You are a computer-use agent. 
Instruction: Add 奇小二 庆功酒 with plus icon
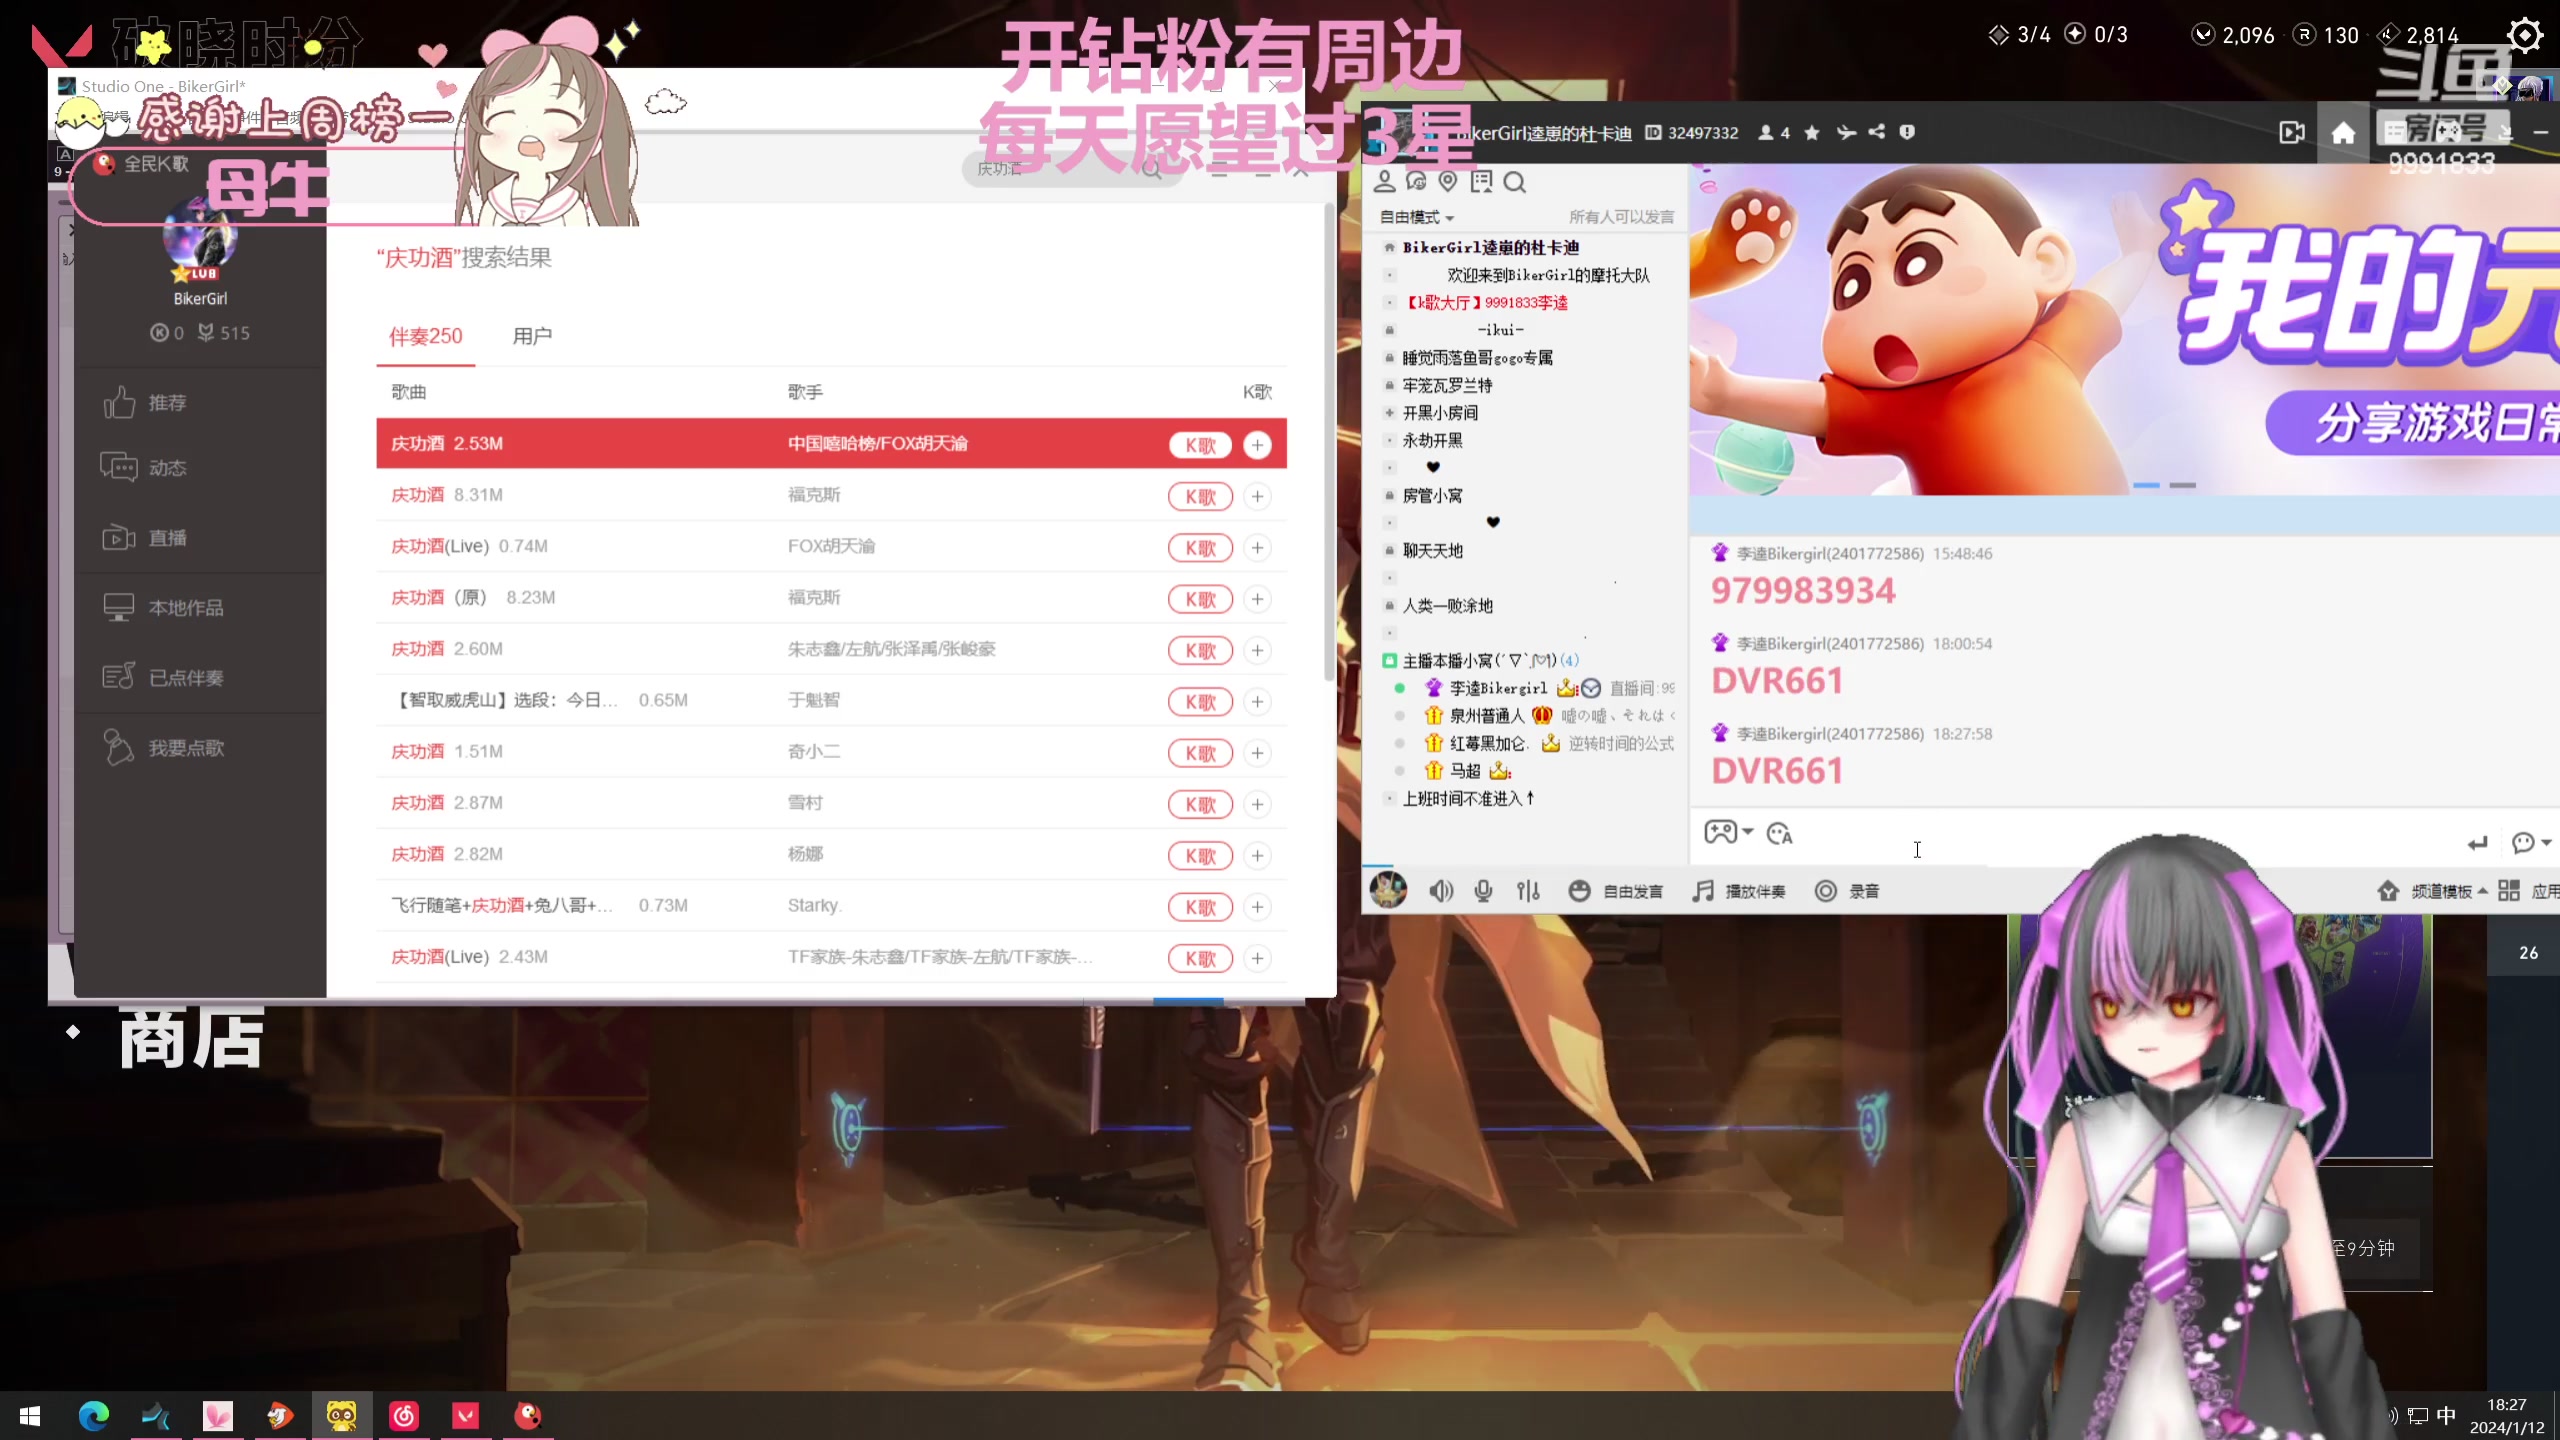(1257, 753)
